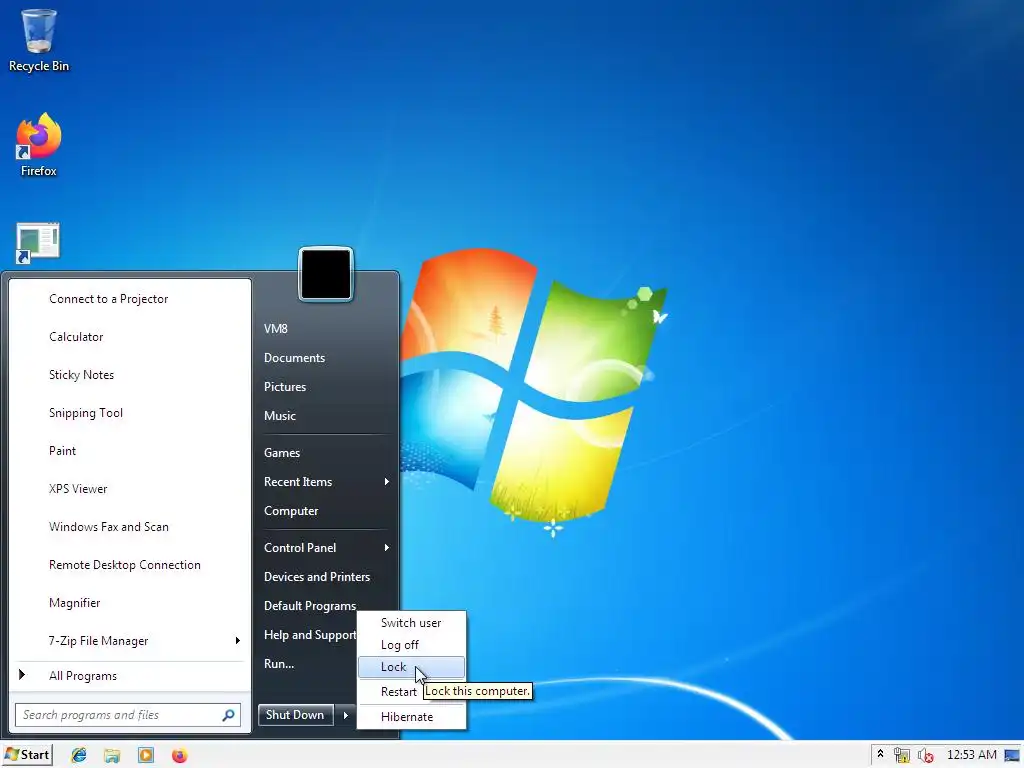Open Internet Explorer from the taskbar
This screenshot has height=768, width=1024.
(x=79, y=755)
